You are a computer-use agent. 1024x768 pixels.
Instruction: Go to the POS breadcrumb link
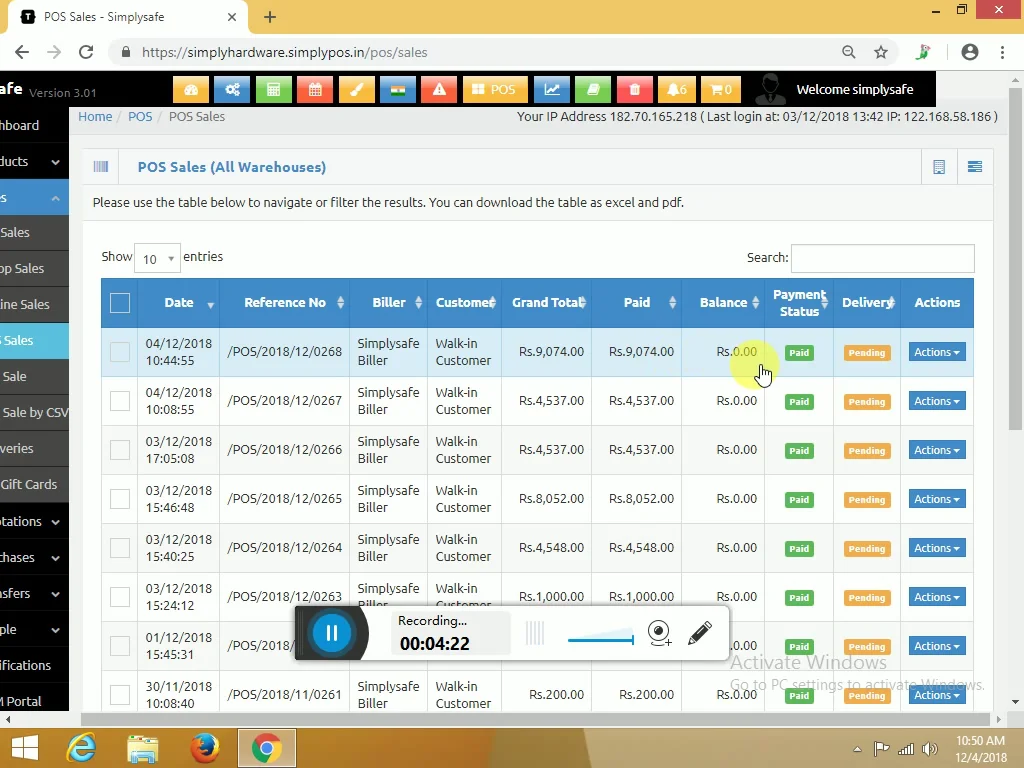click(140, 116)
